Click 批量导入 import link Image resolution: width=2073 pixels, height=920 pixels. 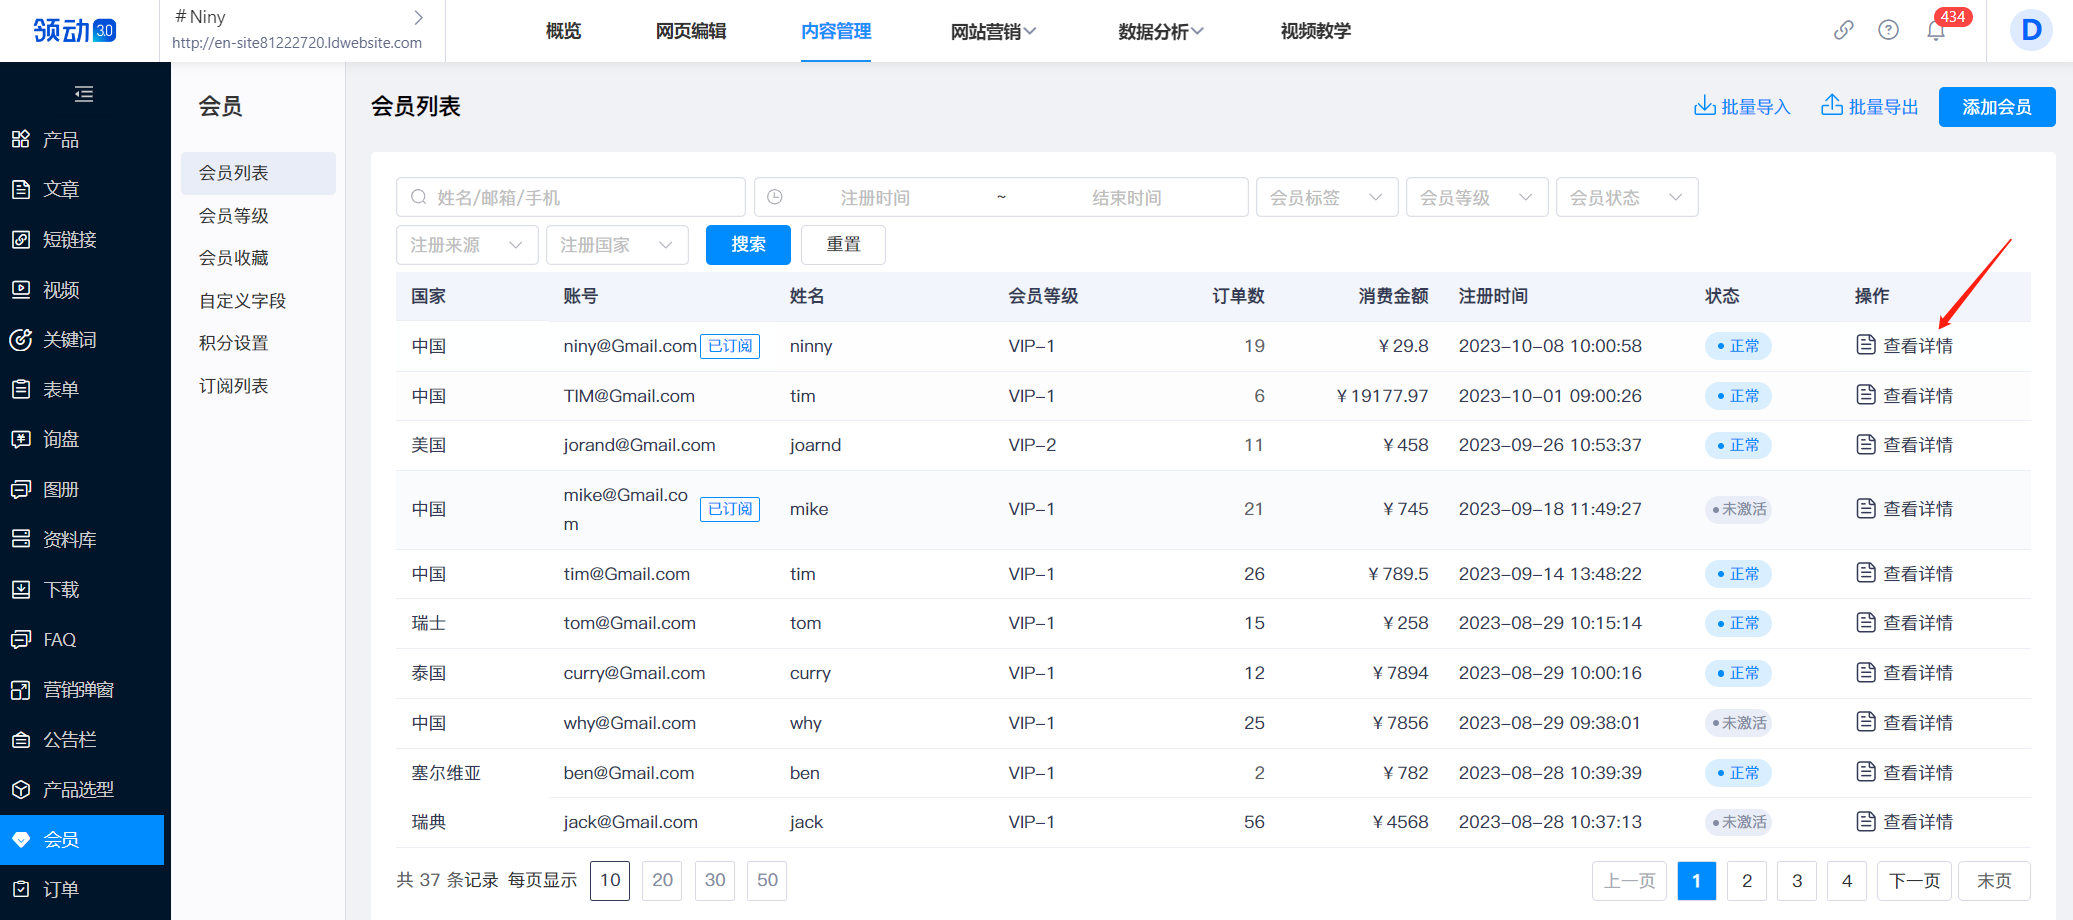[x=1742, y=107]
